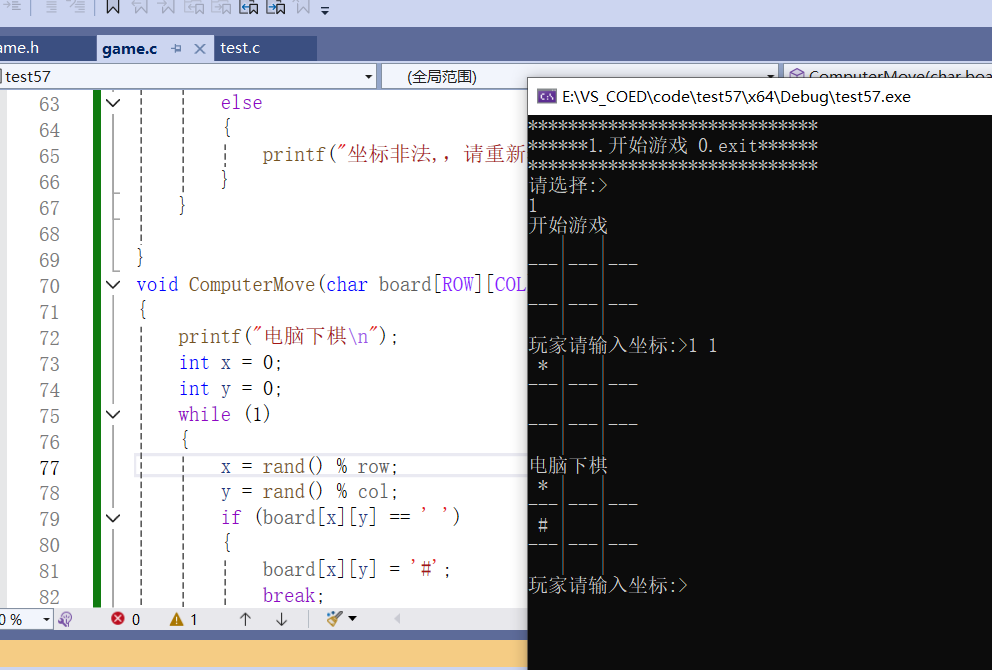Click '开始游戏' line in console
992x670 pixels.
(x=568, y=225)
